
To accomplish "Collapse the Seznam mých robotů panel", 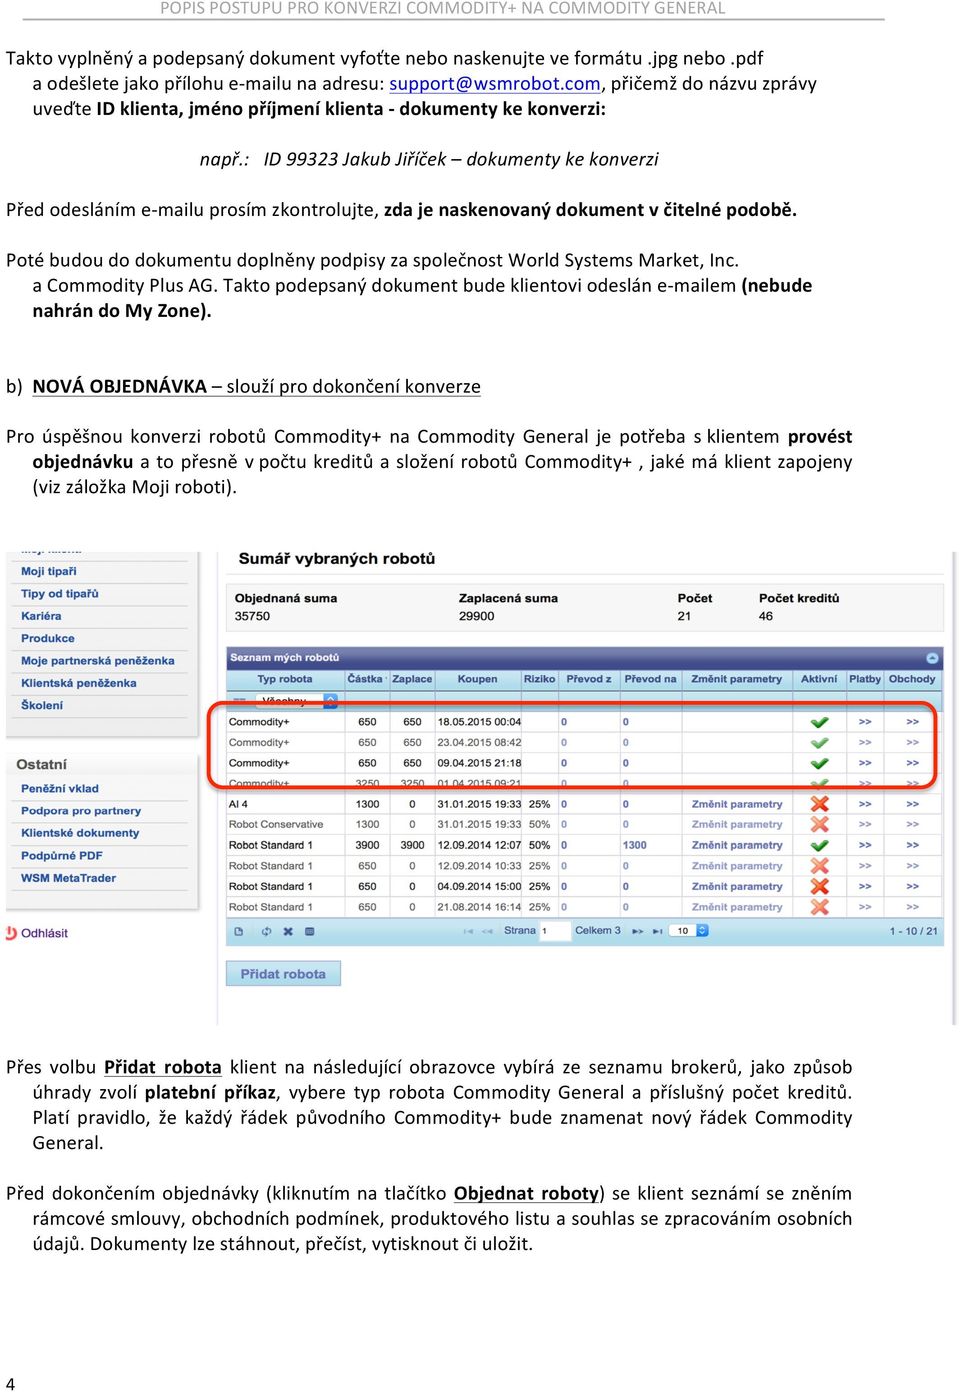I will point(932,658).
